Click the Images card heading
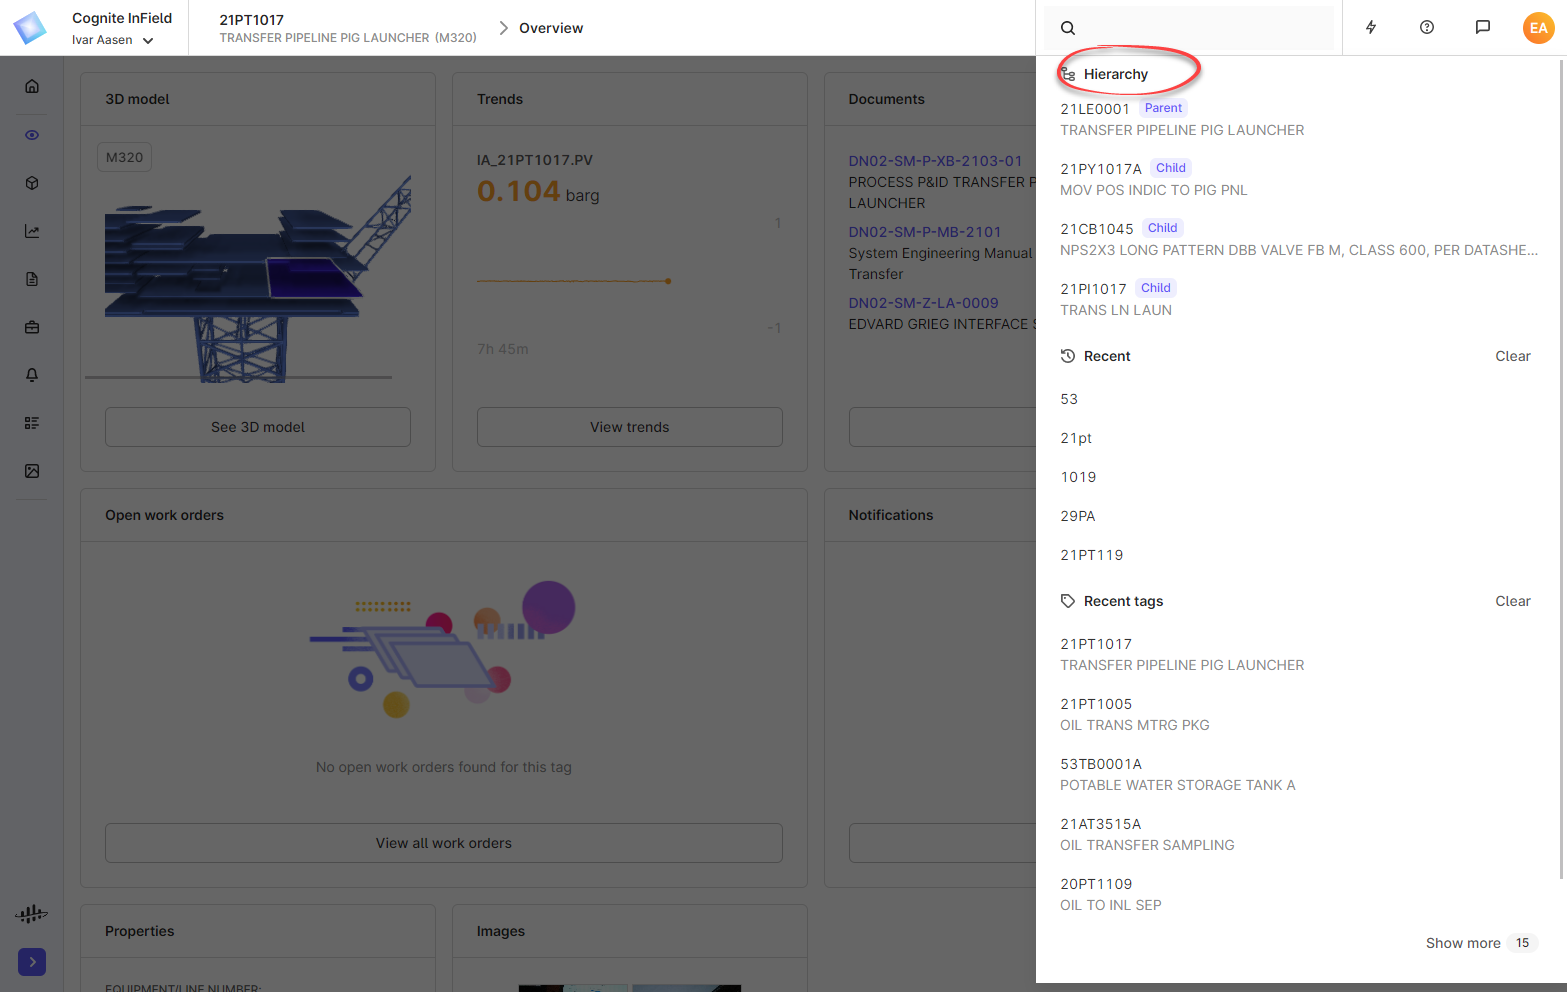Viewport: 1567px width, 992px height. (501, 931)
